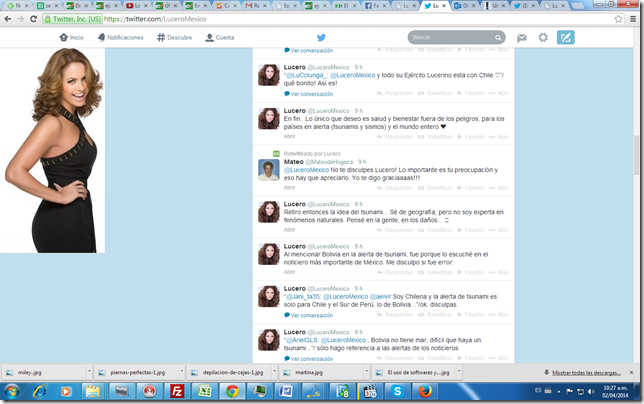
Task: Favorite the 'Retiro entonces la idea' tweet
Action: (x=471, y=230)
